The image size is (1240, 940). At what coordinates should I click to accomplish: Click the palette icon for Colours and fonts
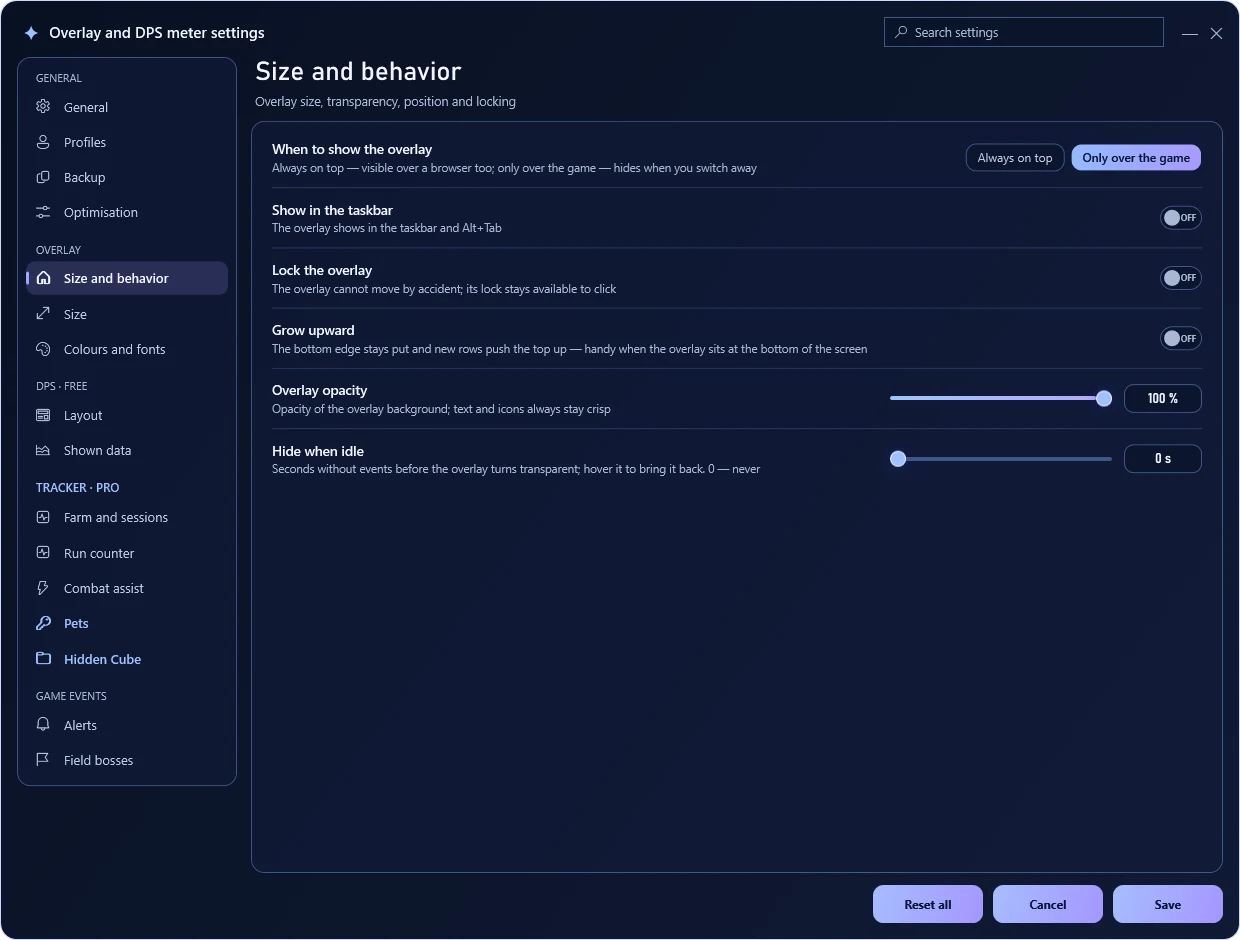(43, 349)
